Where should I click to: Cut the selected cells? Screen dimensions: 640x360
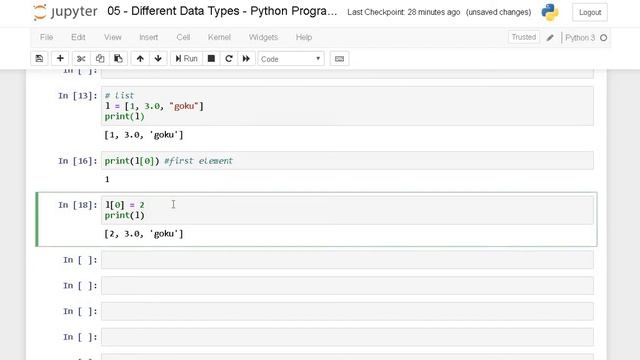81,59
